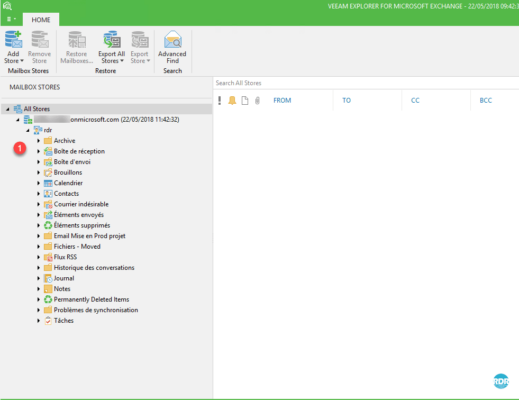Click the Export Store icon
This screenshot has width=519, height=400.
(140, 40)
